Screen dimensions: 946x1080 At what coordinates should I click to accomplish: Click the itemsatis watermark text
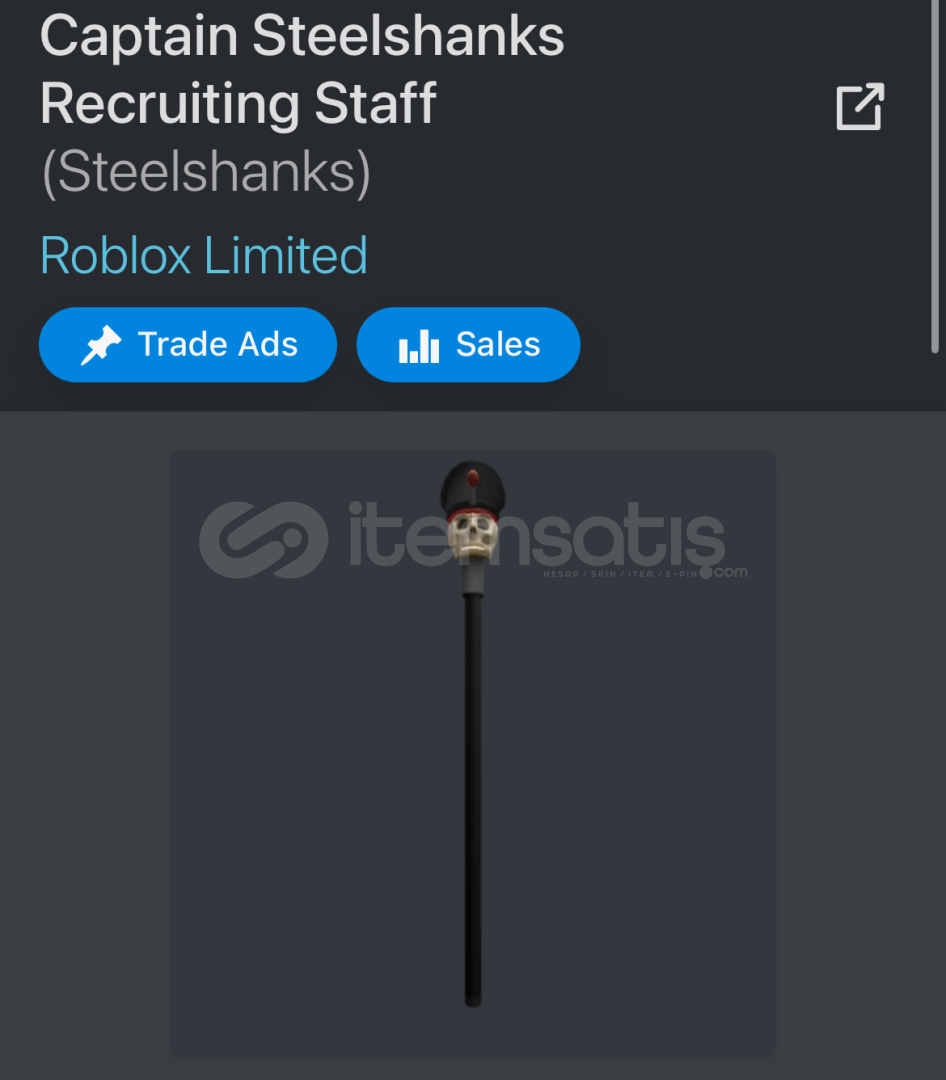(x=536, y=534)
